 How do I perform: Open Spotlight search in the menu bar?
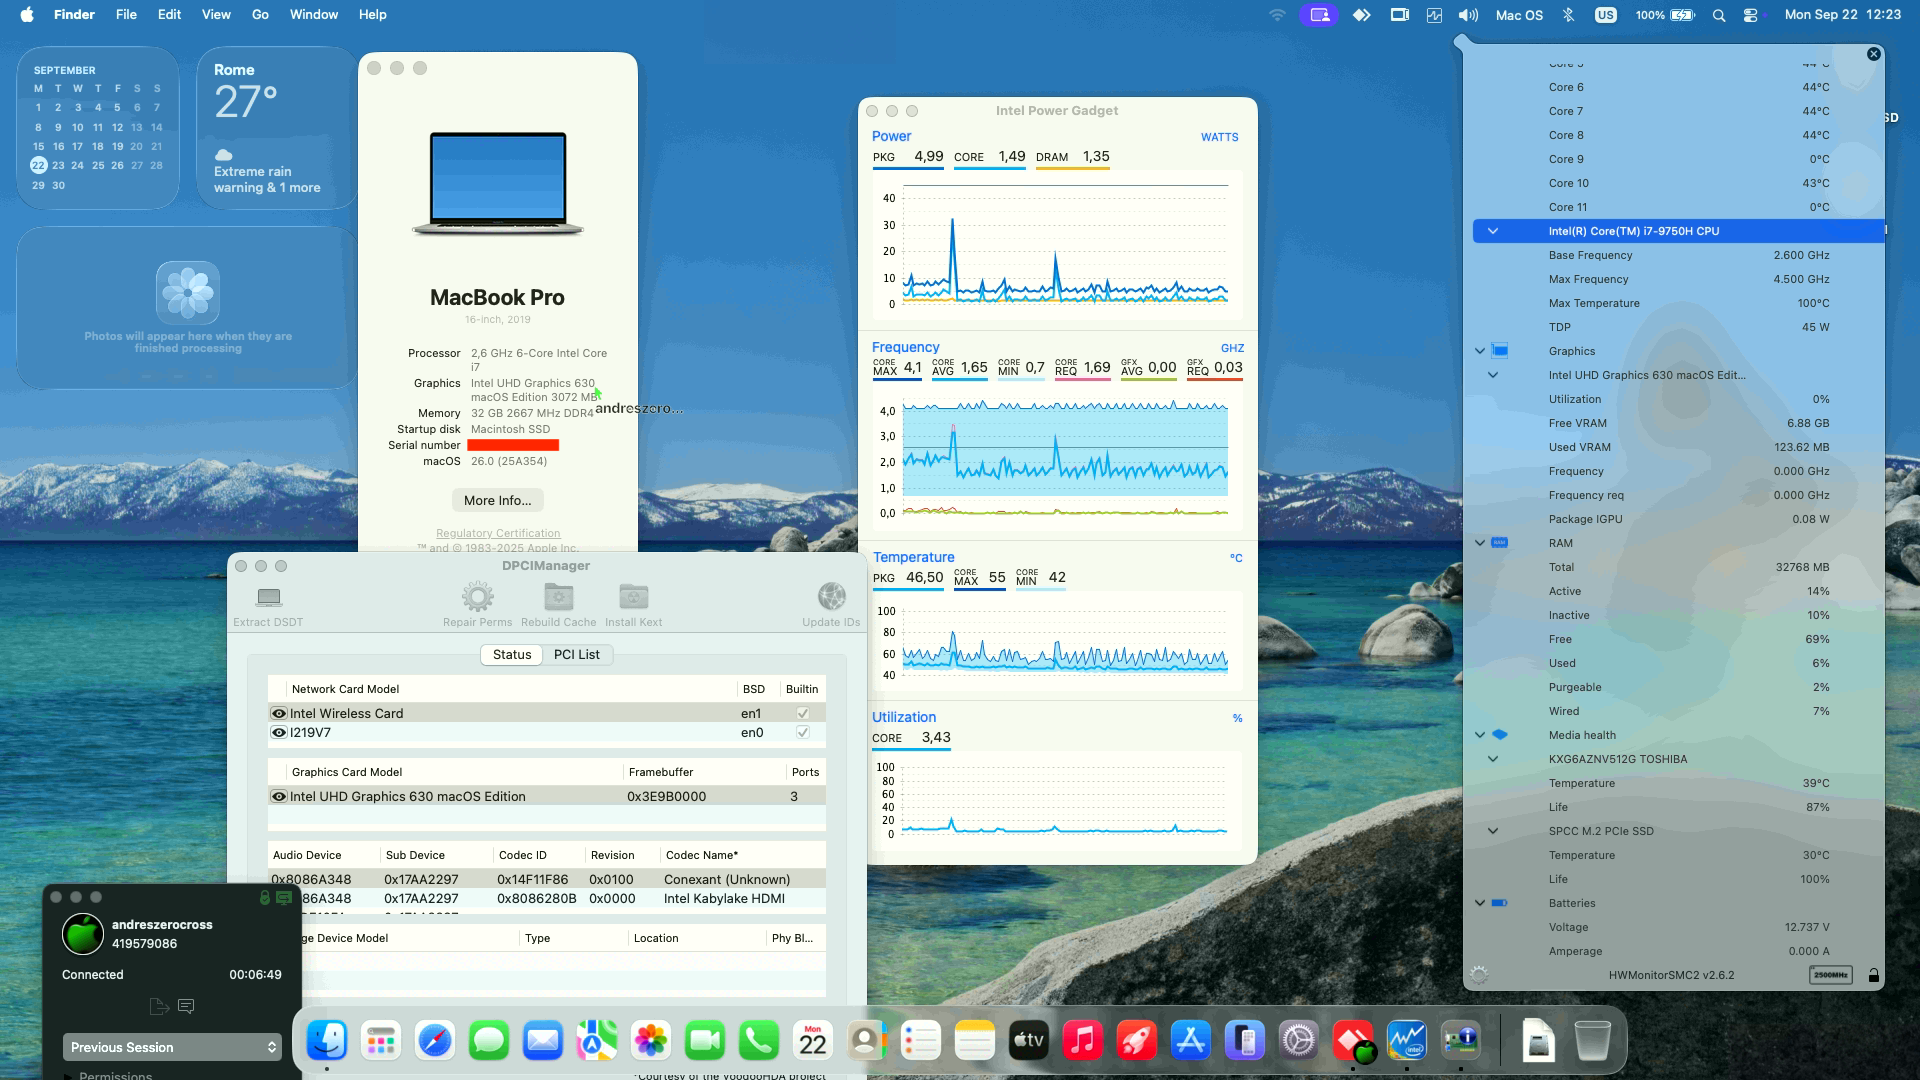[1718, 15]
